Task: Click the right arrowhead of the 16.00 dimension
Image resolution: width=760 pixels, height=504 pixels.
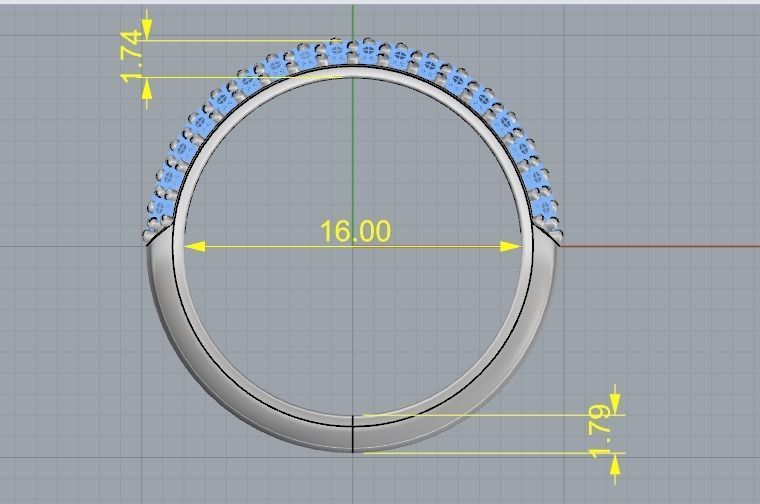Action: coord(511,247)
